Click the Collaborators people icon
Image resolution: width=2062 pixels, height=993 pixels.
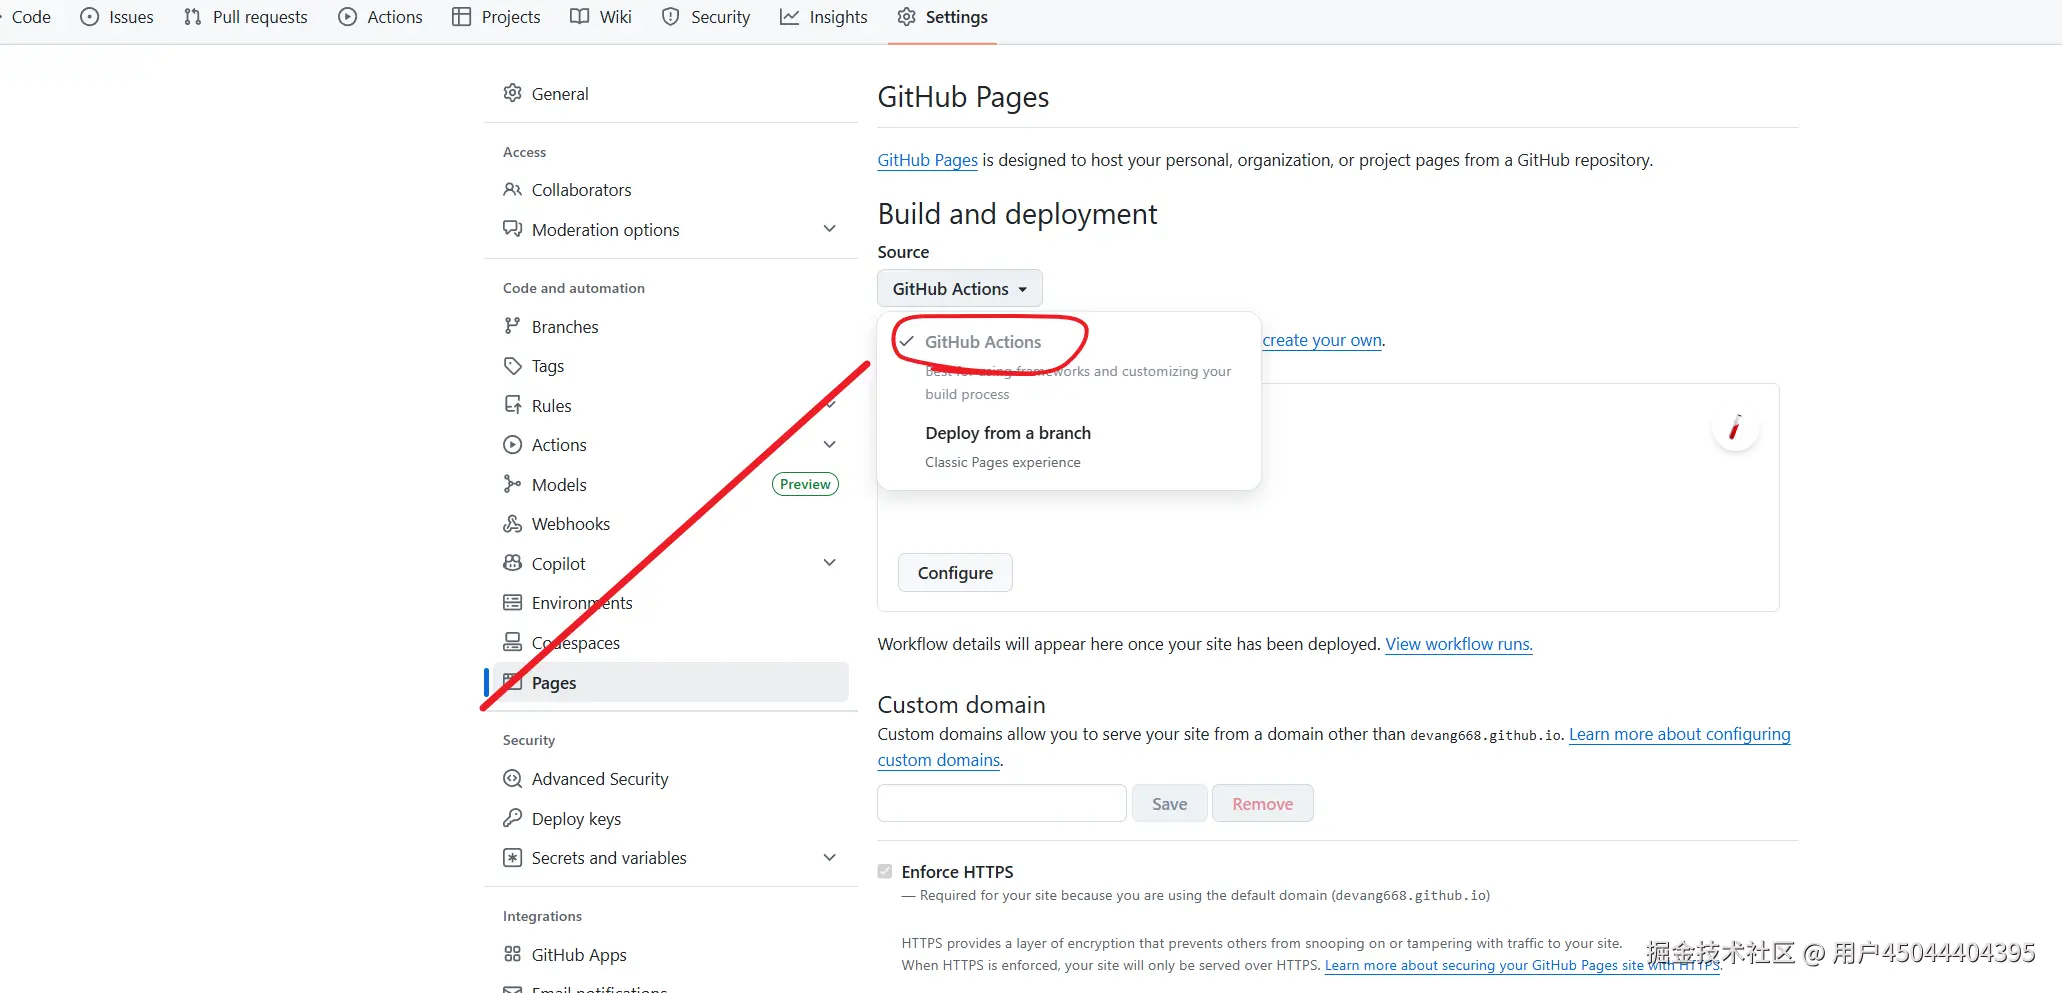pos(513,189)
